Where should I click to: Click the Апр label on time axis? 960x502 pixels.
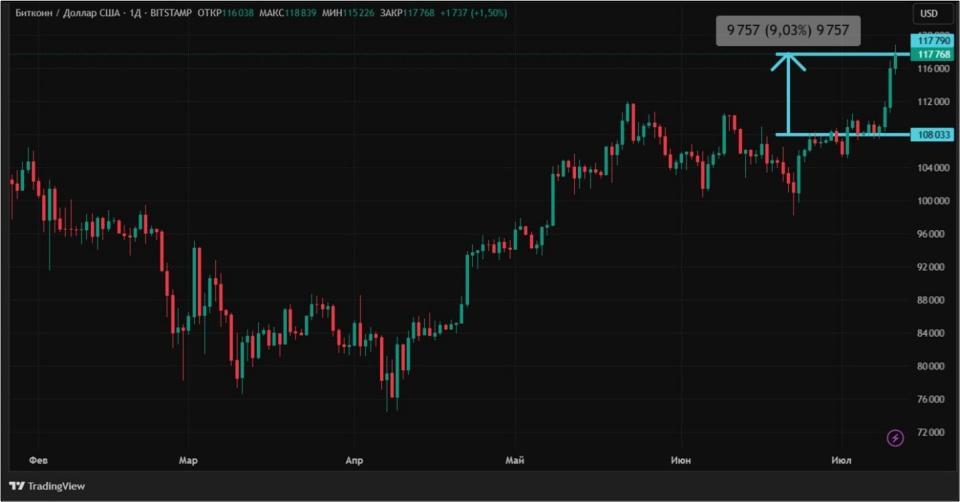click(x=354, y=460)
